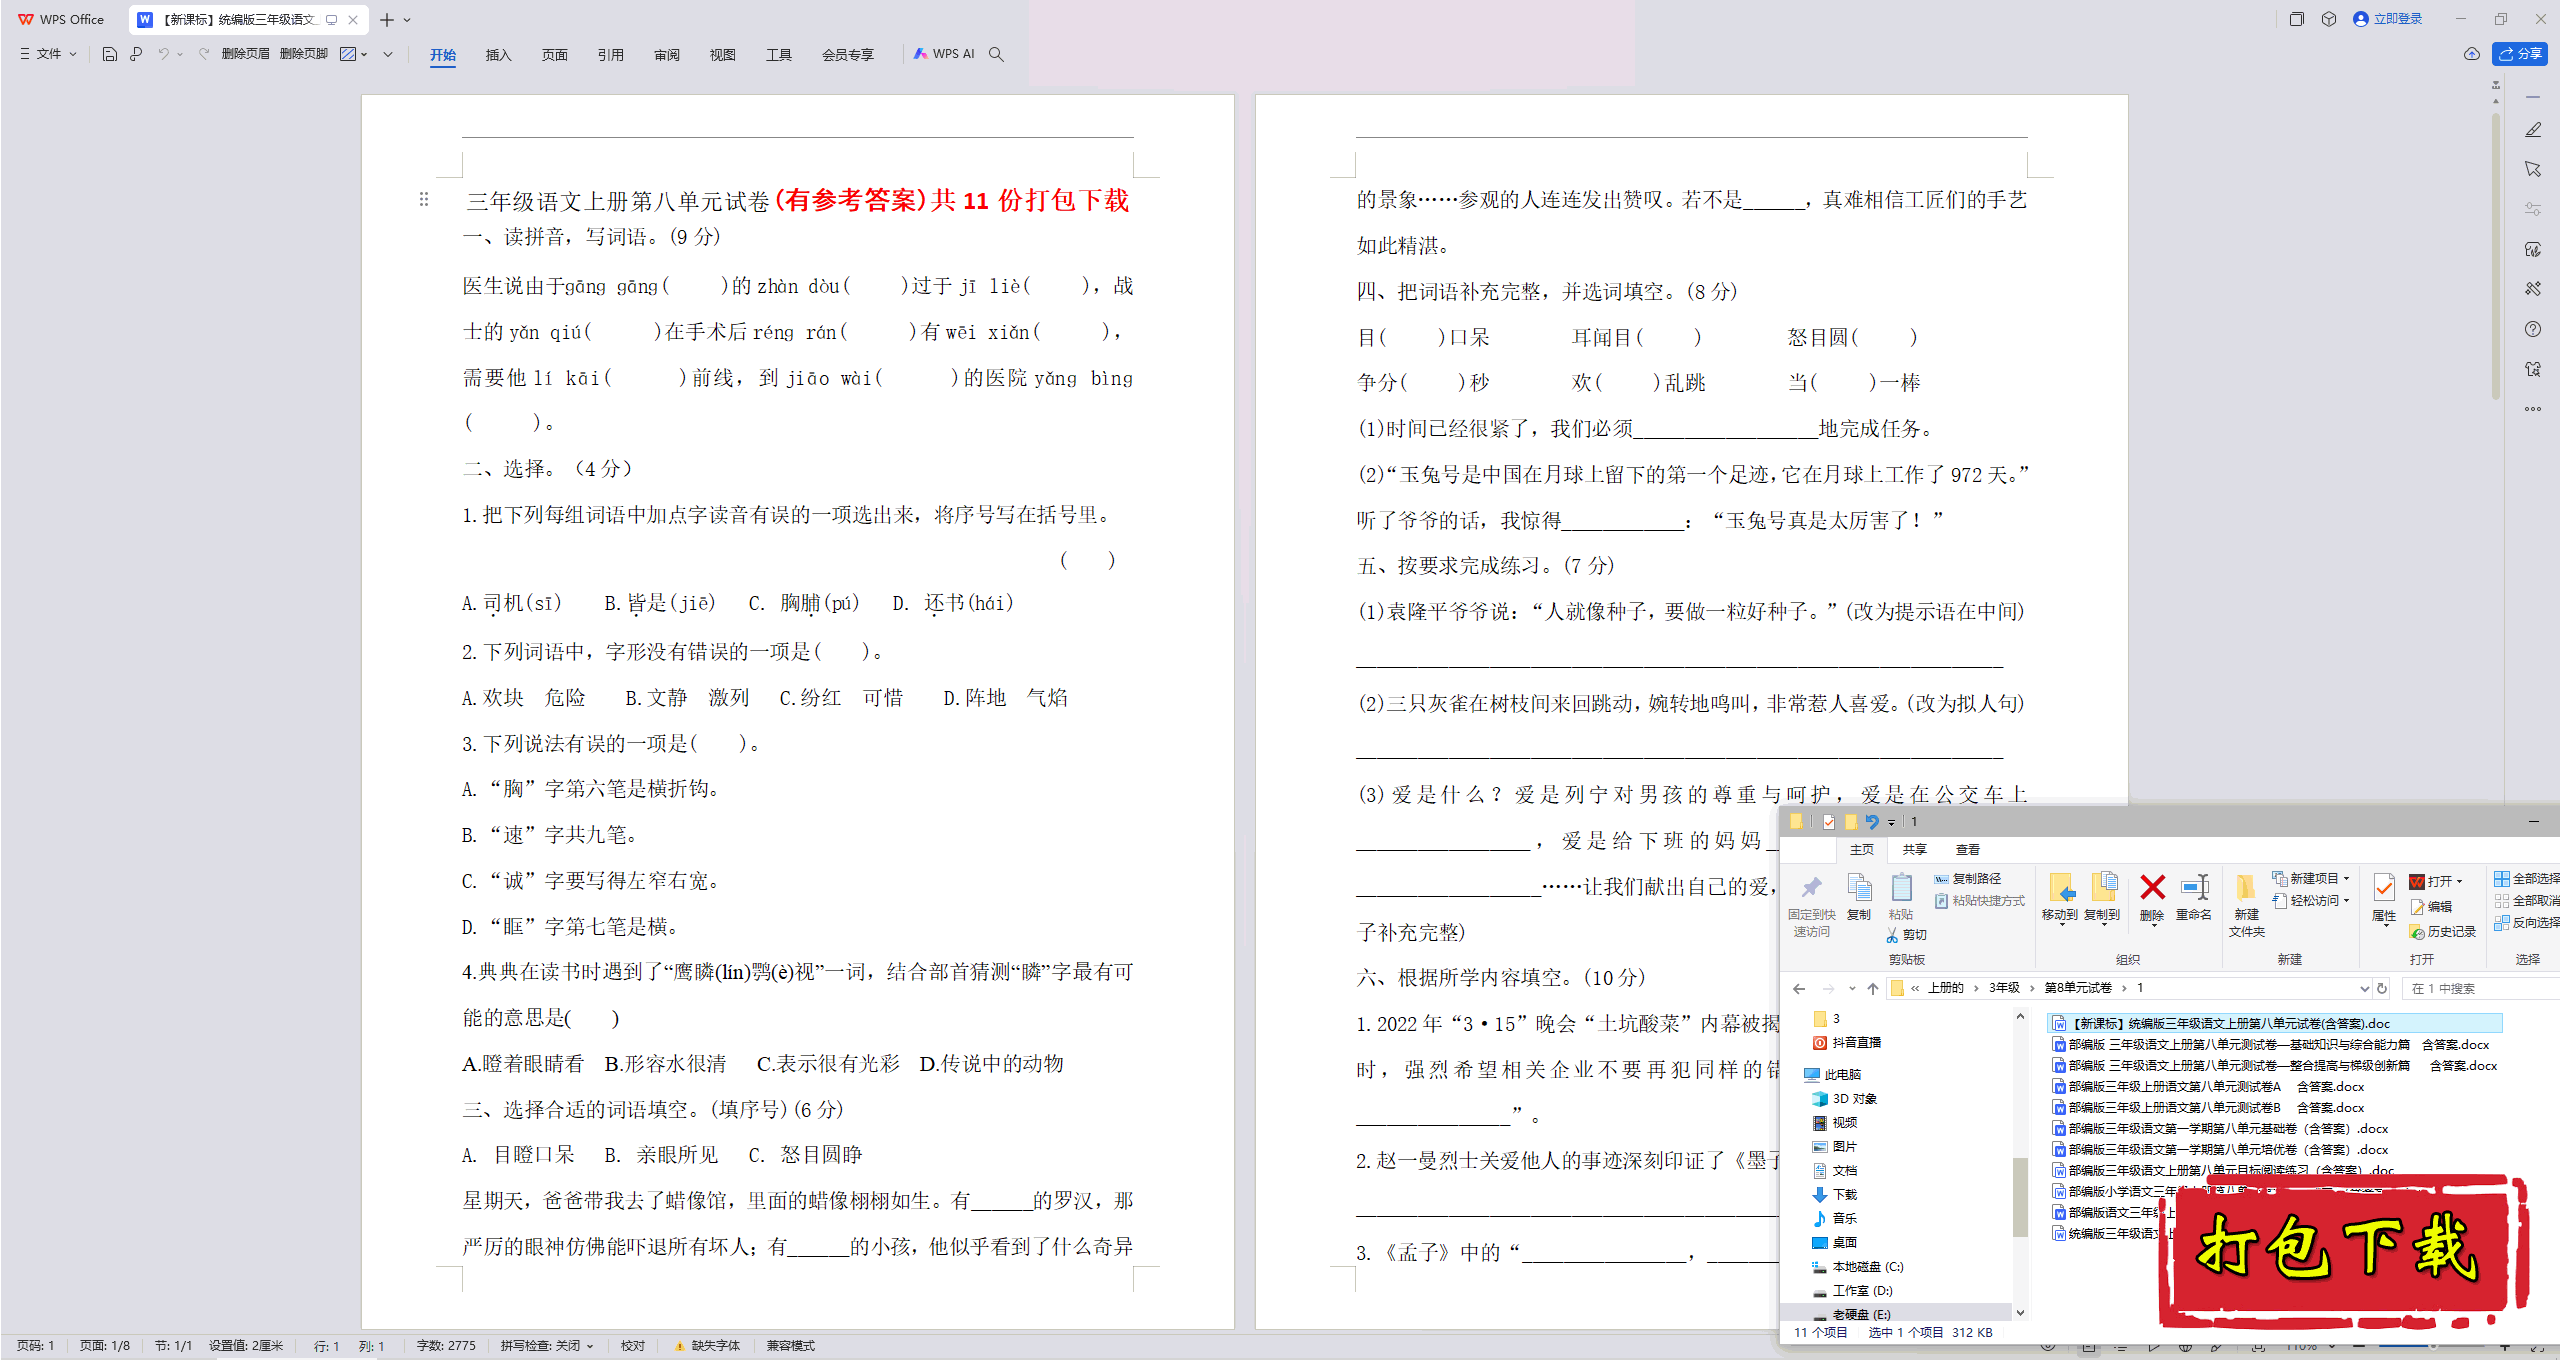
Task: Click Explorer back navigation arrow
Action: click(x=1799, y=989)
